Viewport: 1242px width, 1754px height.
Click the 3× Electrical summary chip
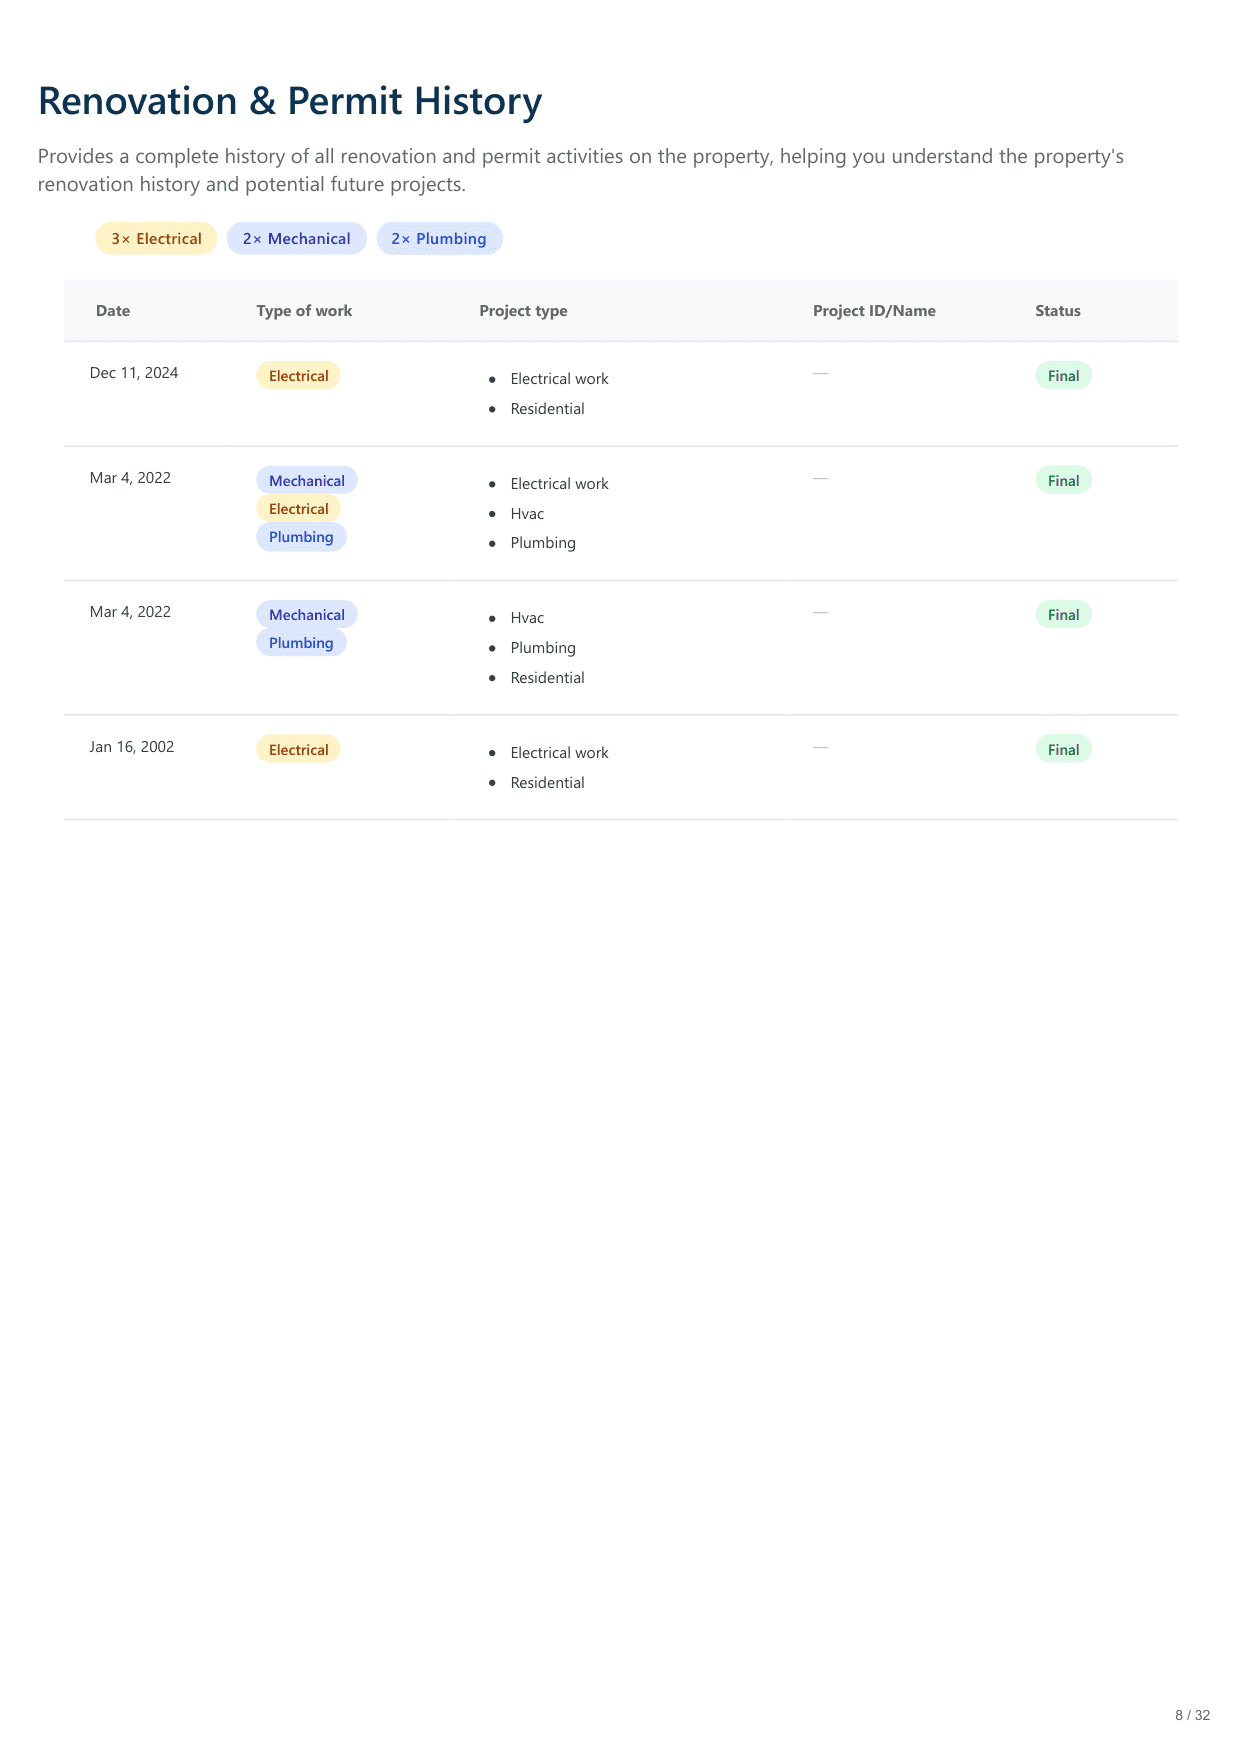pos(156,239)
